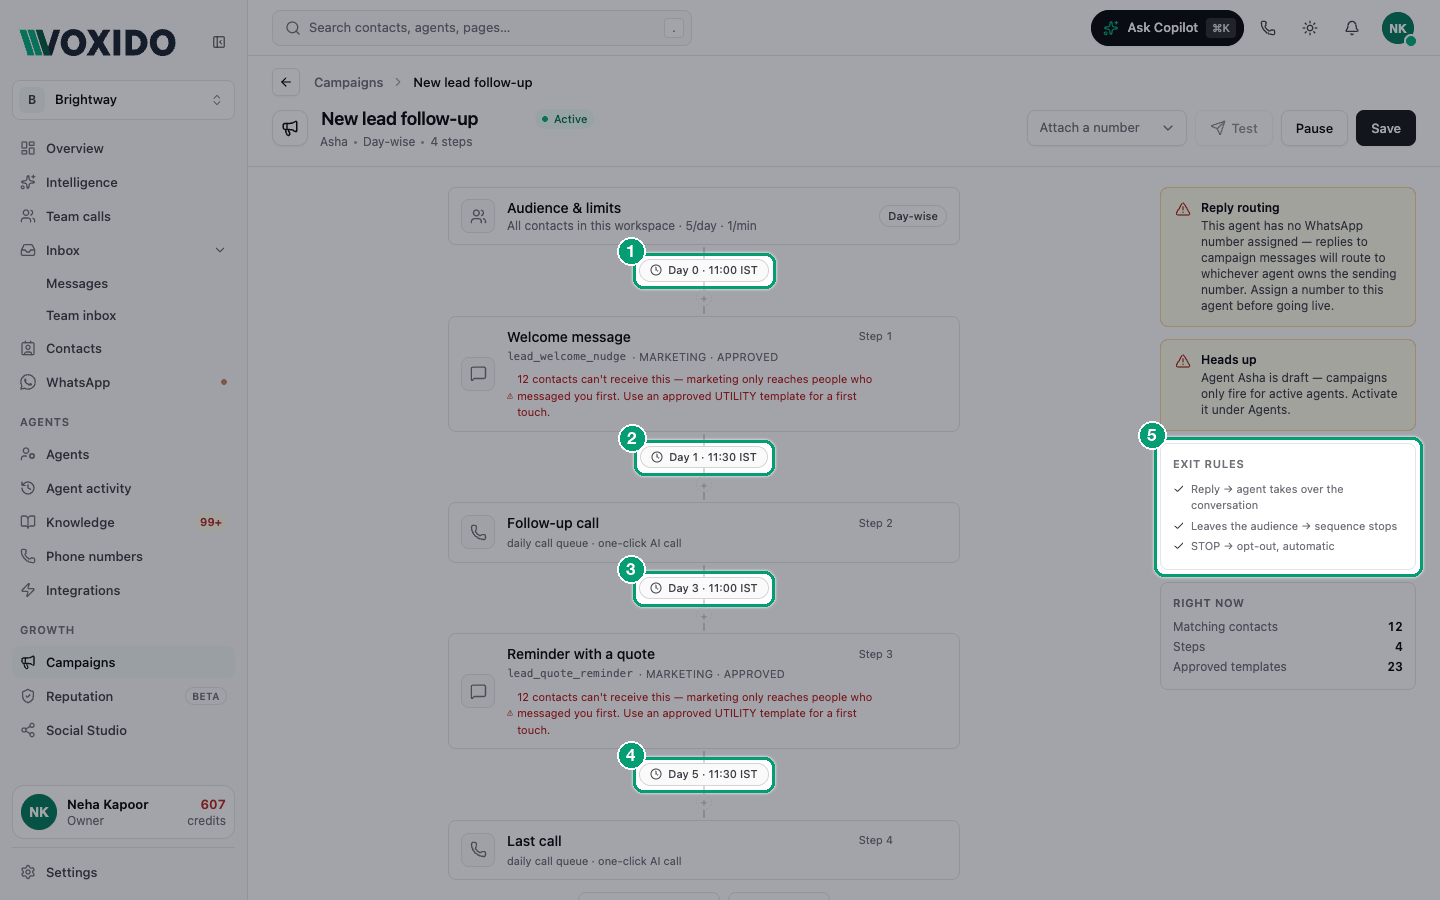Open Agent activity

[x=123, y=488]
